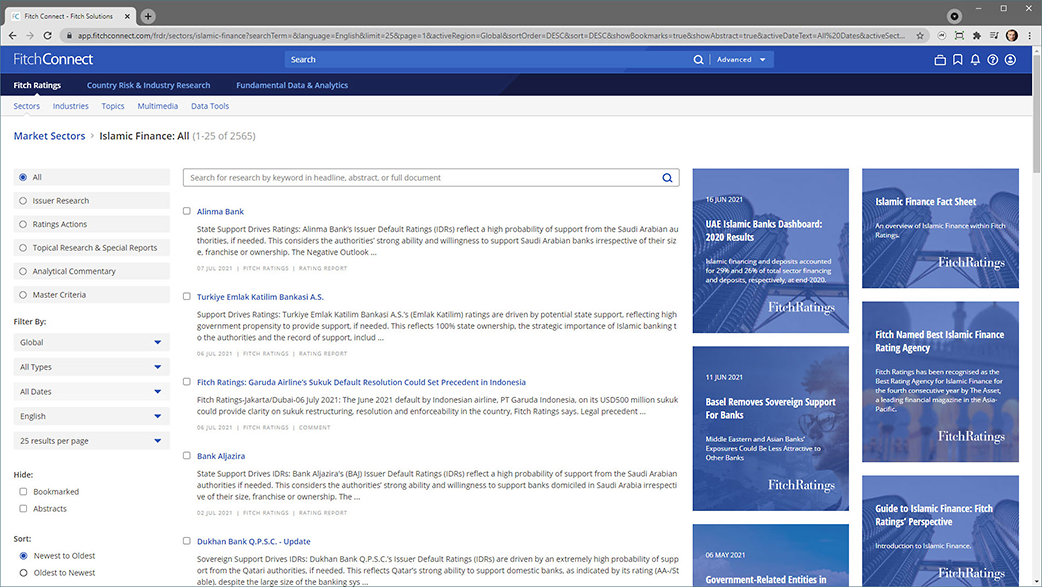Switch to Fitch Ratings tab
The width and height of the screenshot is (1042, 587).
tap(37, 85)
